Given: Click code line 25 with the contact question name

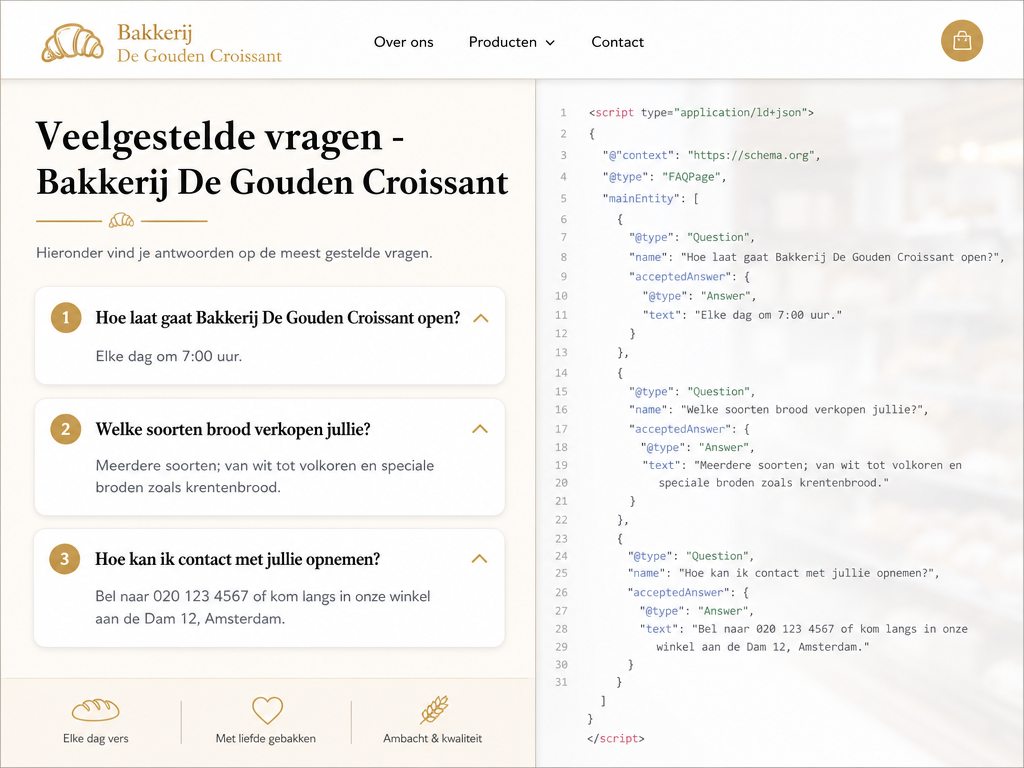Looking at the screenshot, I should [x=783, y=573].
